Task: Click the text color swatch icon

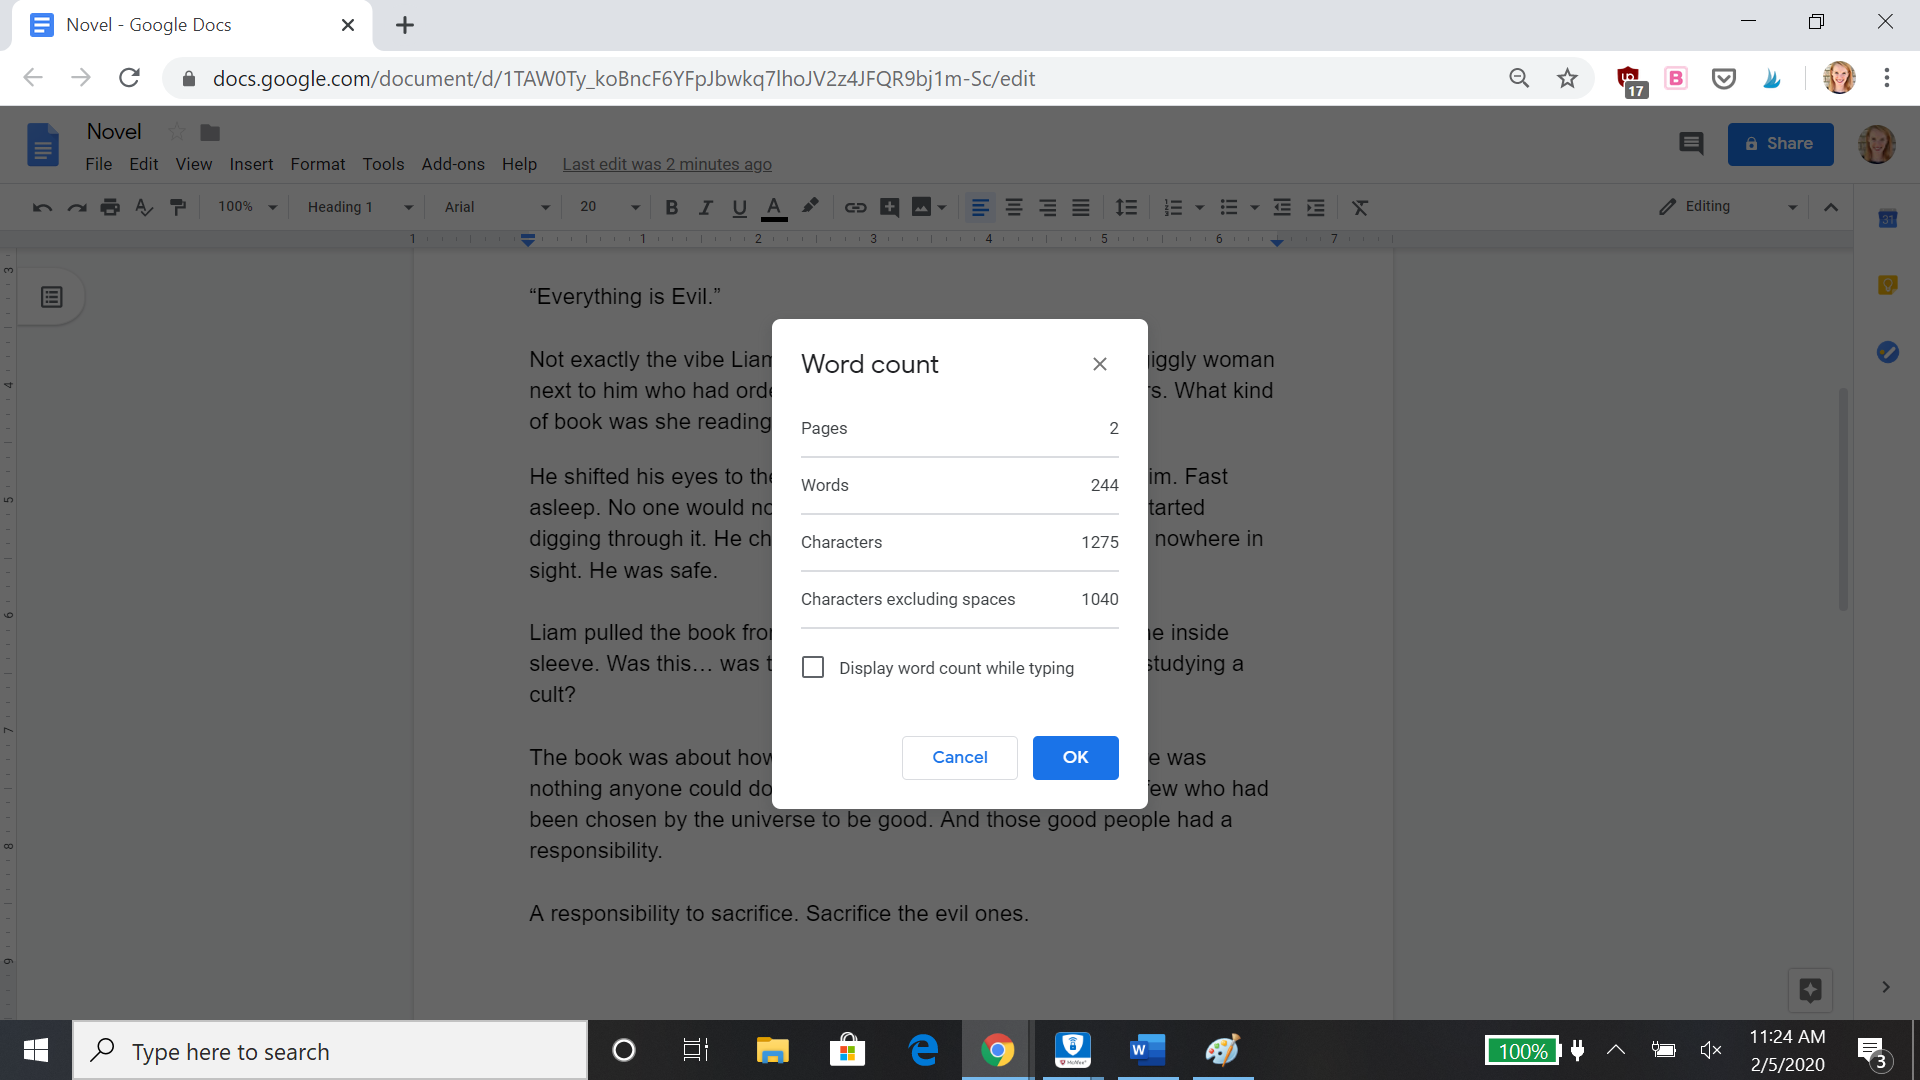Action: 774,207
